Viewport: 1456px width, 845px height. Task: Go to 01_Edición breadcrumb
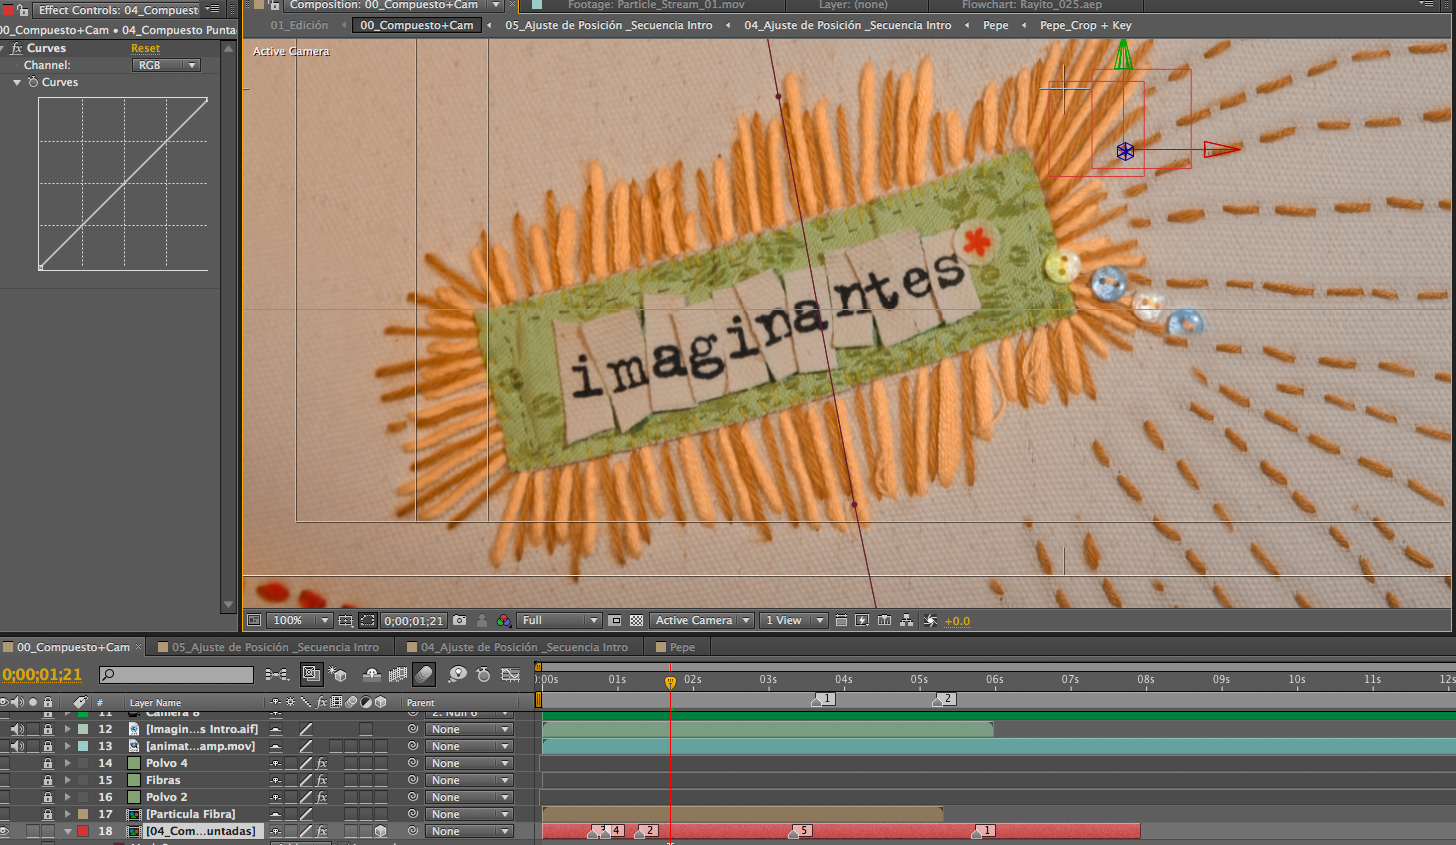(x=299, y=25)
